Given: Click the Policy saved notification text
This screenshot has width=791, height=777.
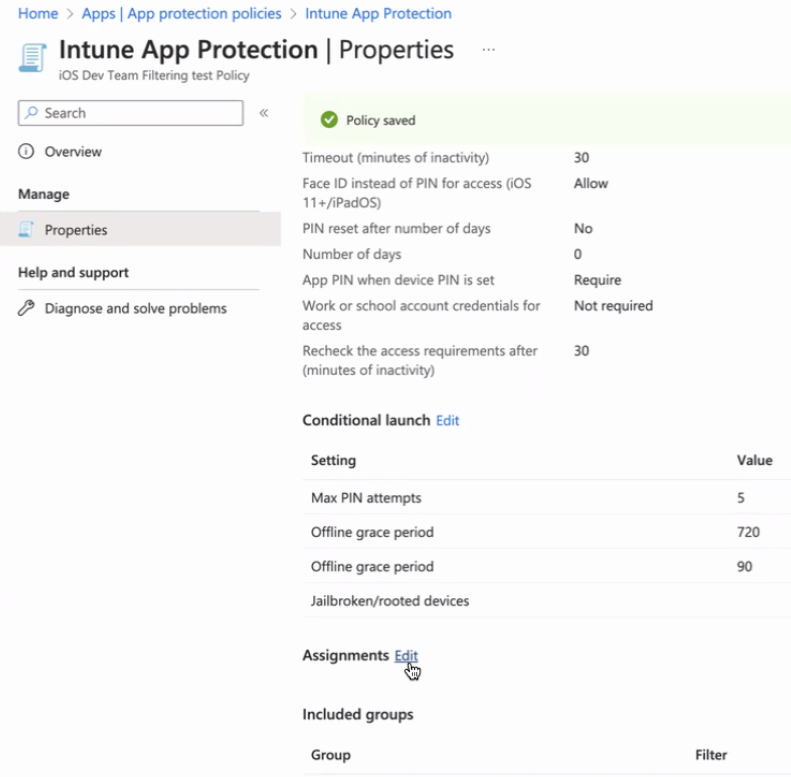Looking at the screenshot, I should pos(380,121).
